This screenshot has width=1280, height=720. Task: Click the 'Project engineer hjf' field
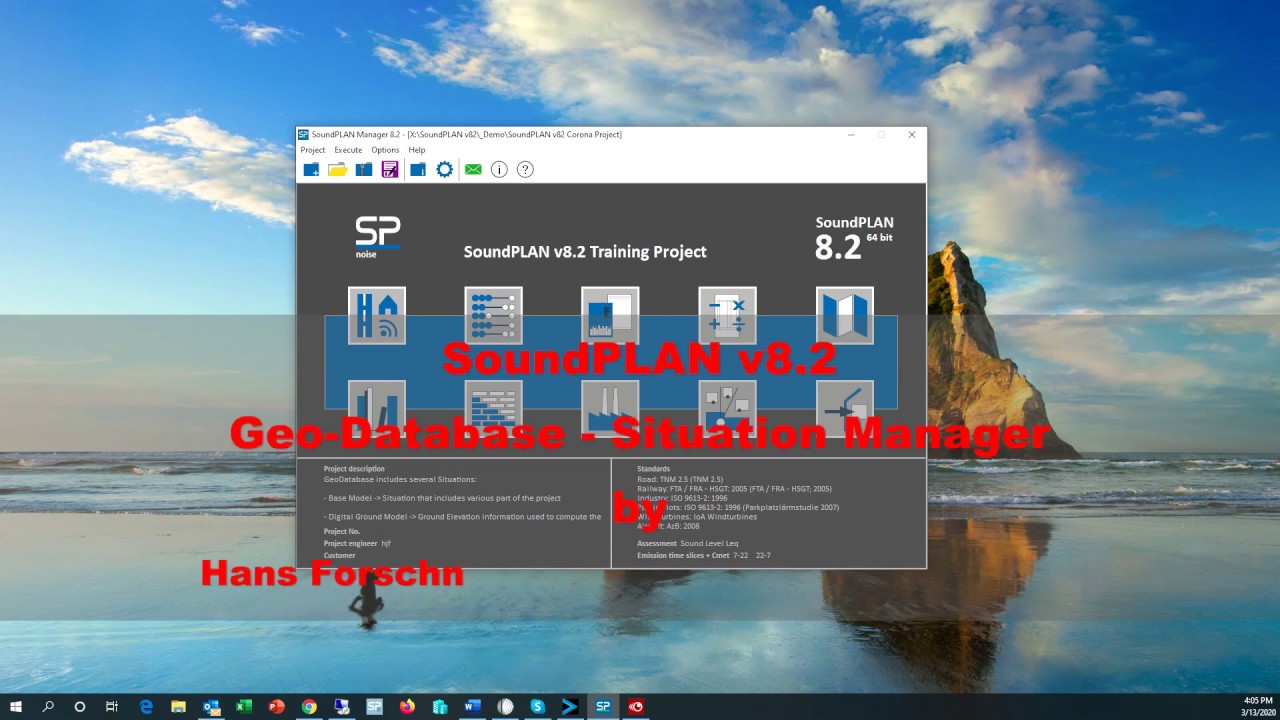click(357, 543)
